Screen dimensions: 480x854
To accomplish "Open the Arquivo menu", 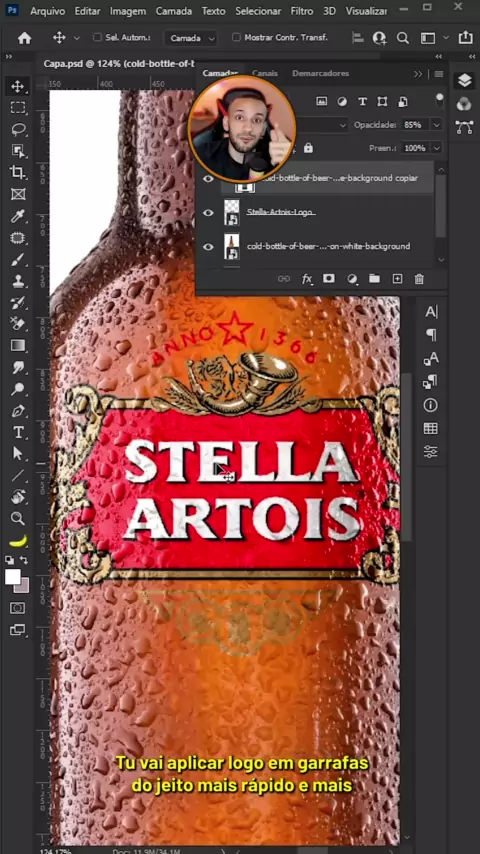I will click(x=47, y=11).
